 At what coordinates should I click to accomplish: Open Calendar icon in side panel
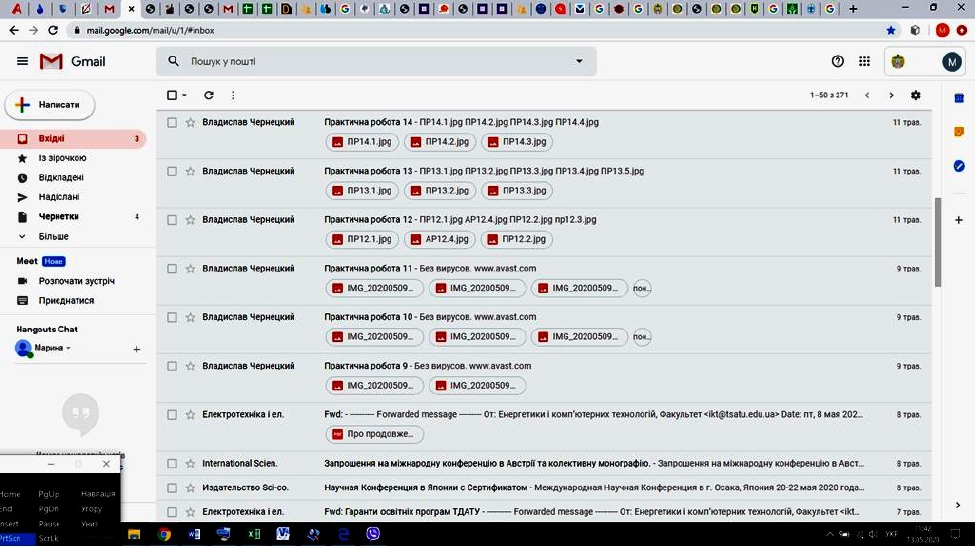959,98
